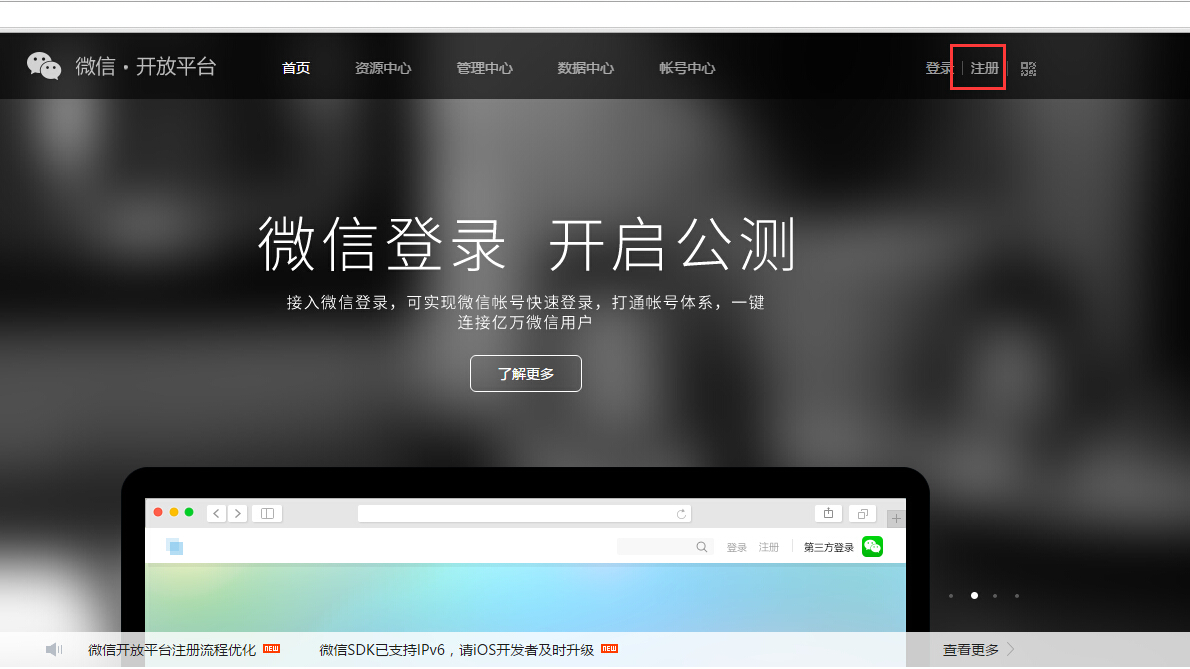Viewport: 1190px width, 669px height.
Task: Select the second active carousel dot
Action: 974,595
